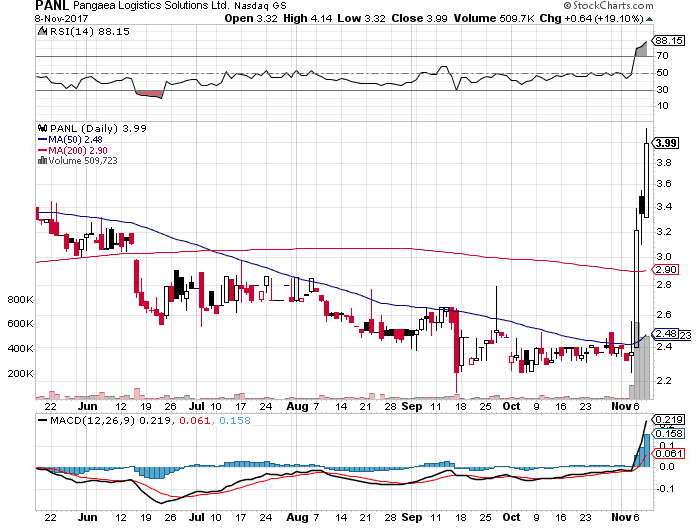Screen dimensions: 699x529
Task: Click the Nasdaq GS exchange label
Action: [260, 6]
